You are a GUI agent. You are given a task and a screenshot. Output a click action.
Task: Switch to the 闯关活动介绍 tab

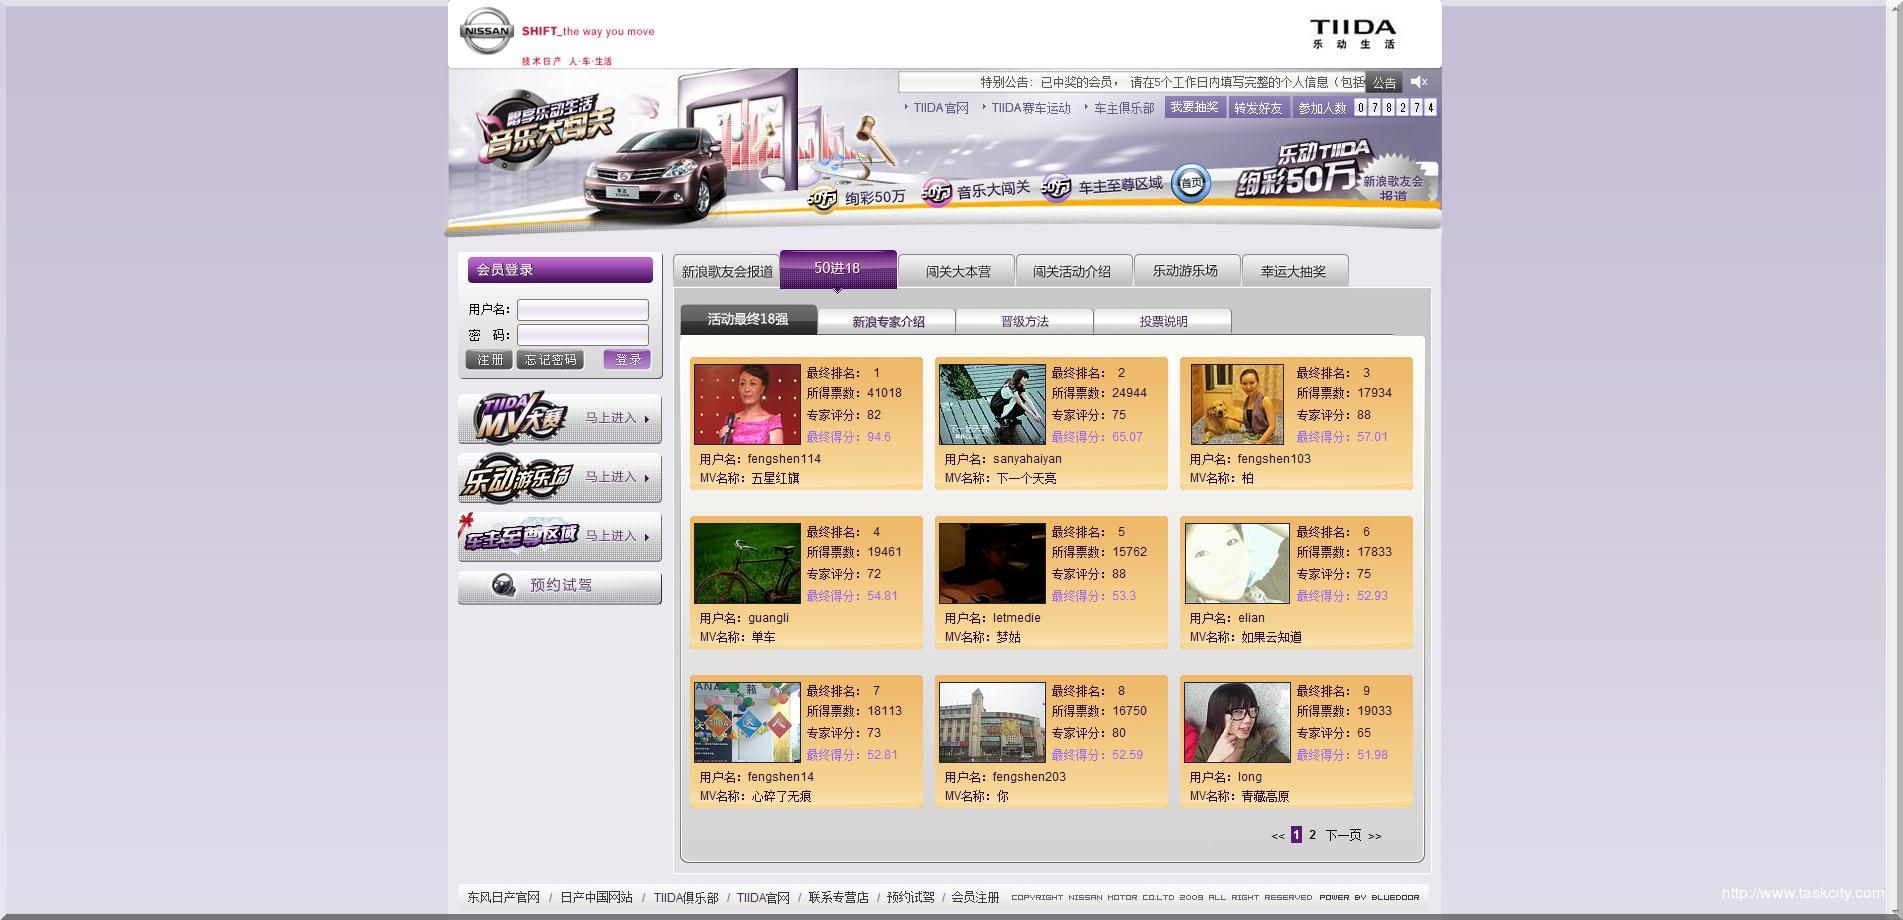[x=1072, y=271]
